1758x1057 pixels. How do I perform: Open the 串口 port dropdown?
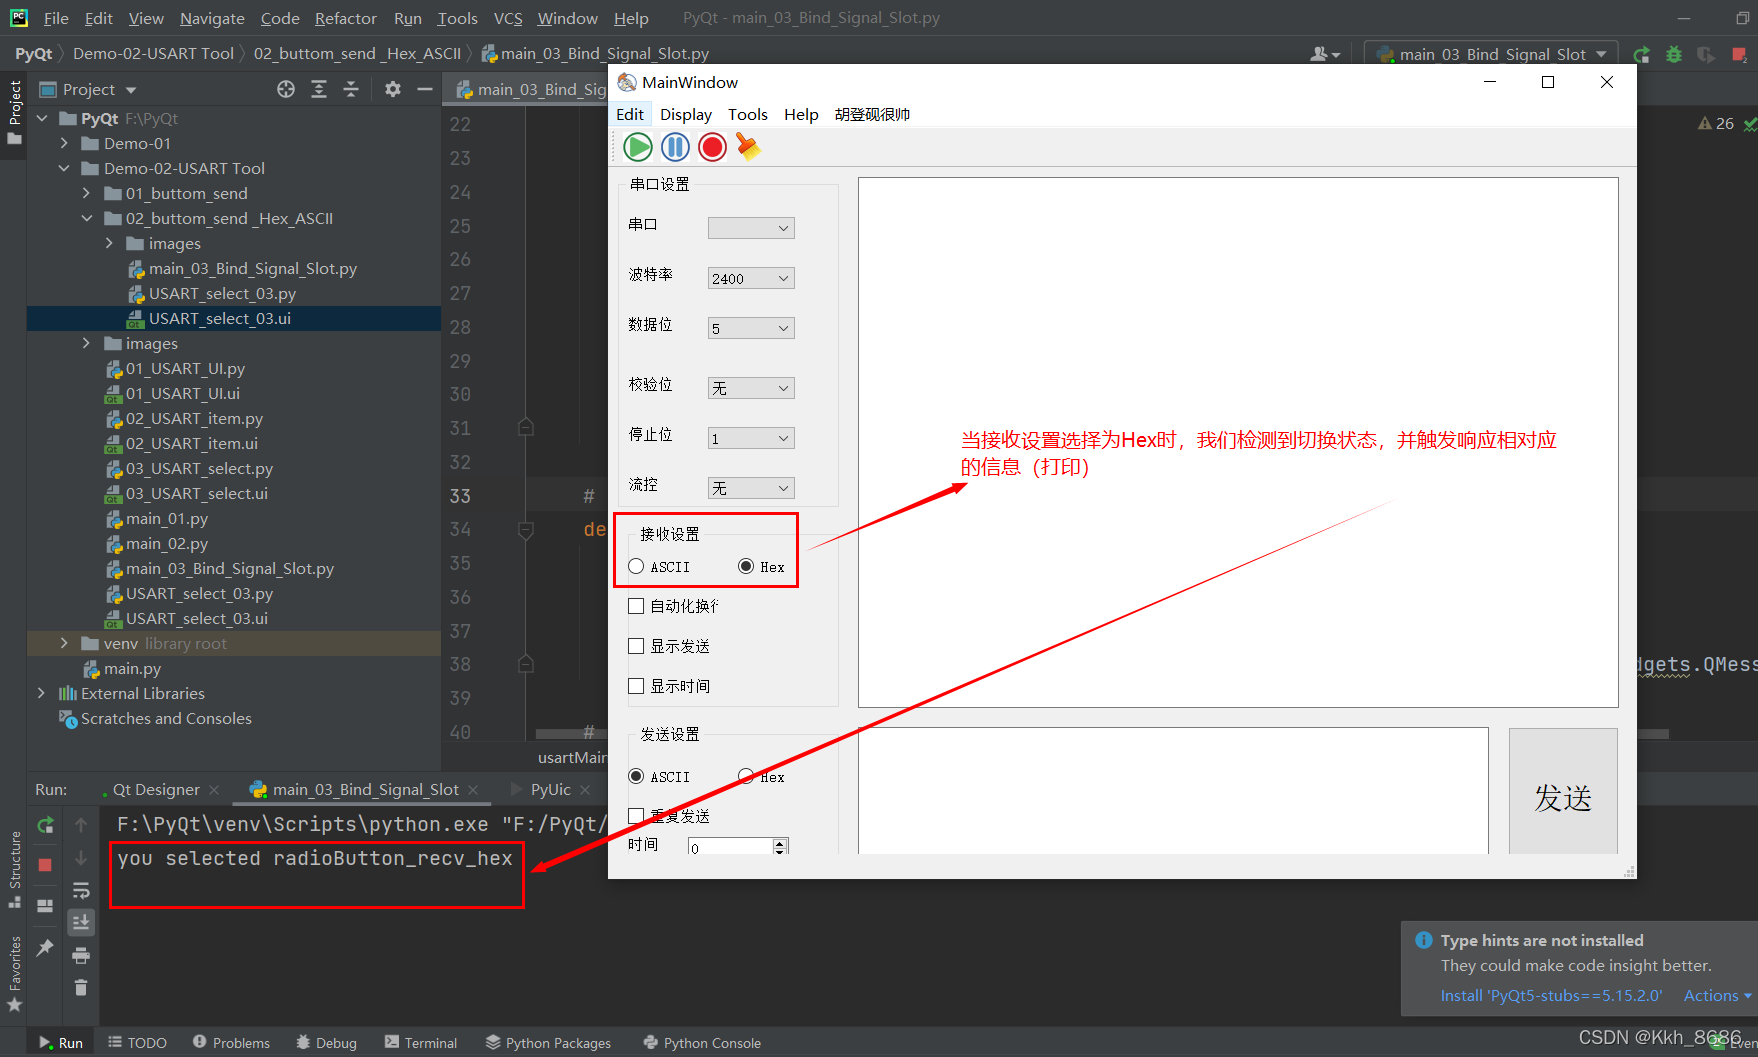(x=751, y=228)
